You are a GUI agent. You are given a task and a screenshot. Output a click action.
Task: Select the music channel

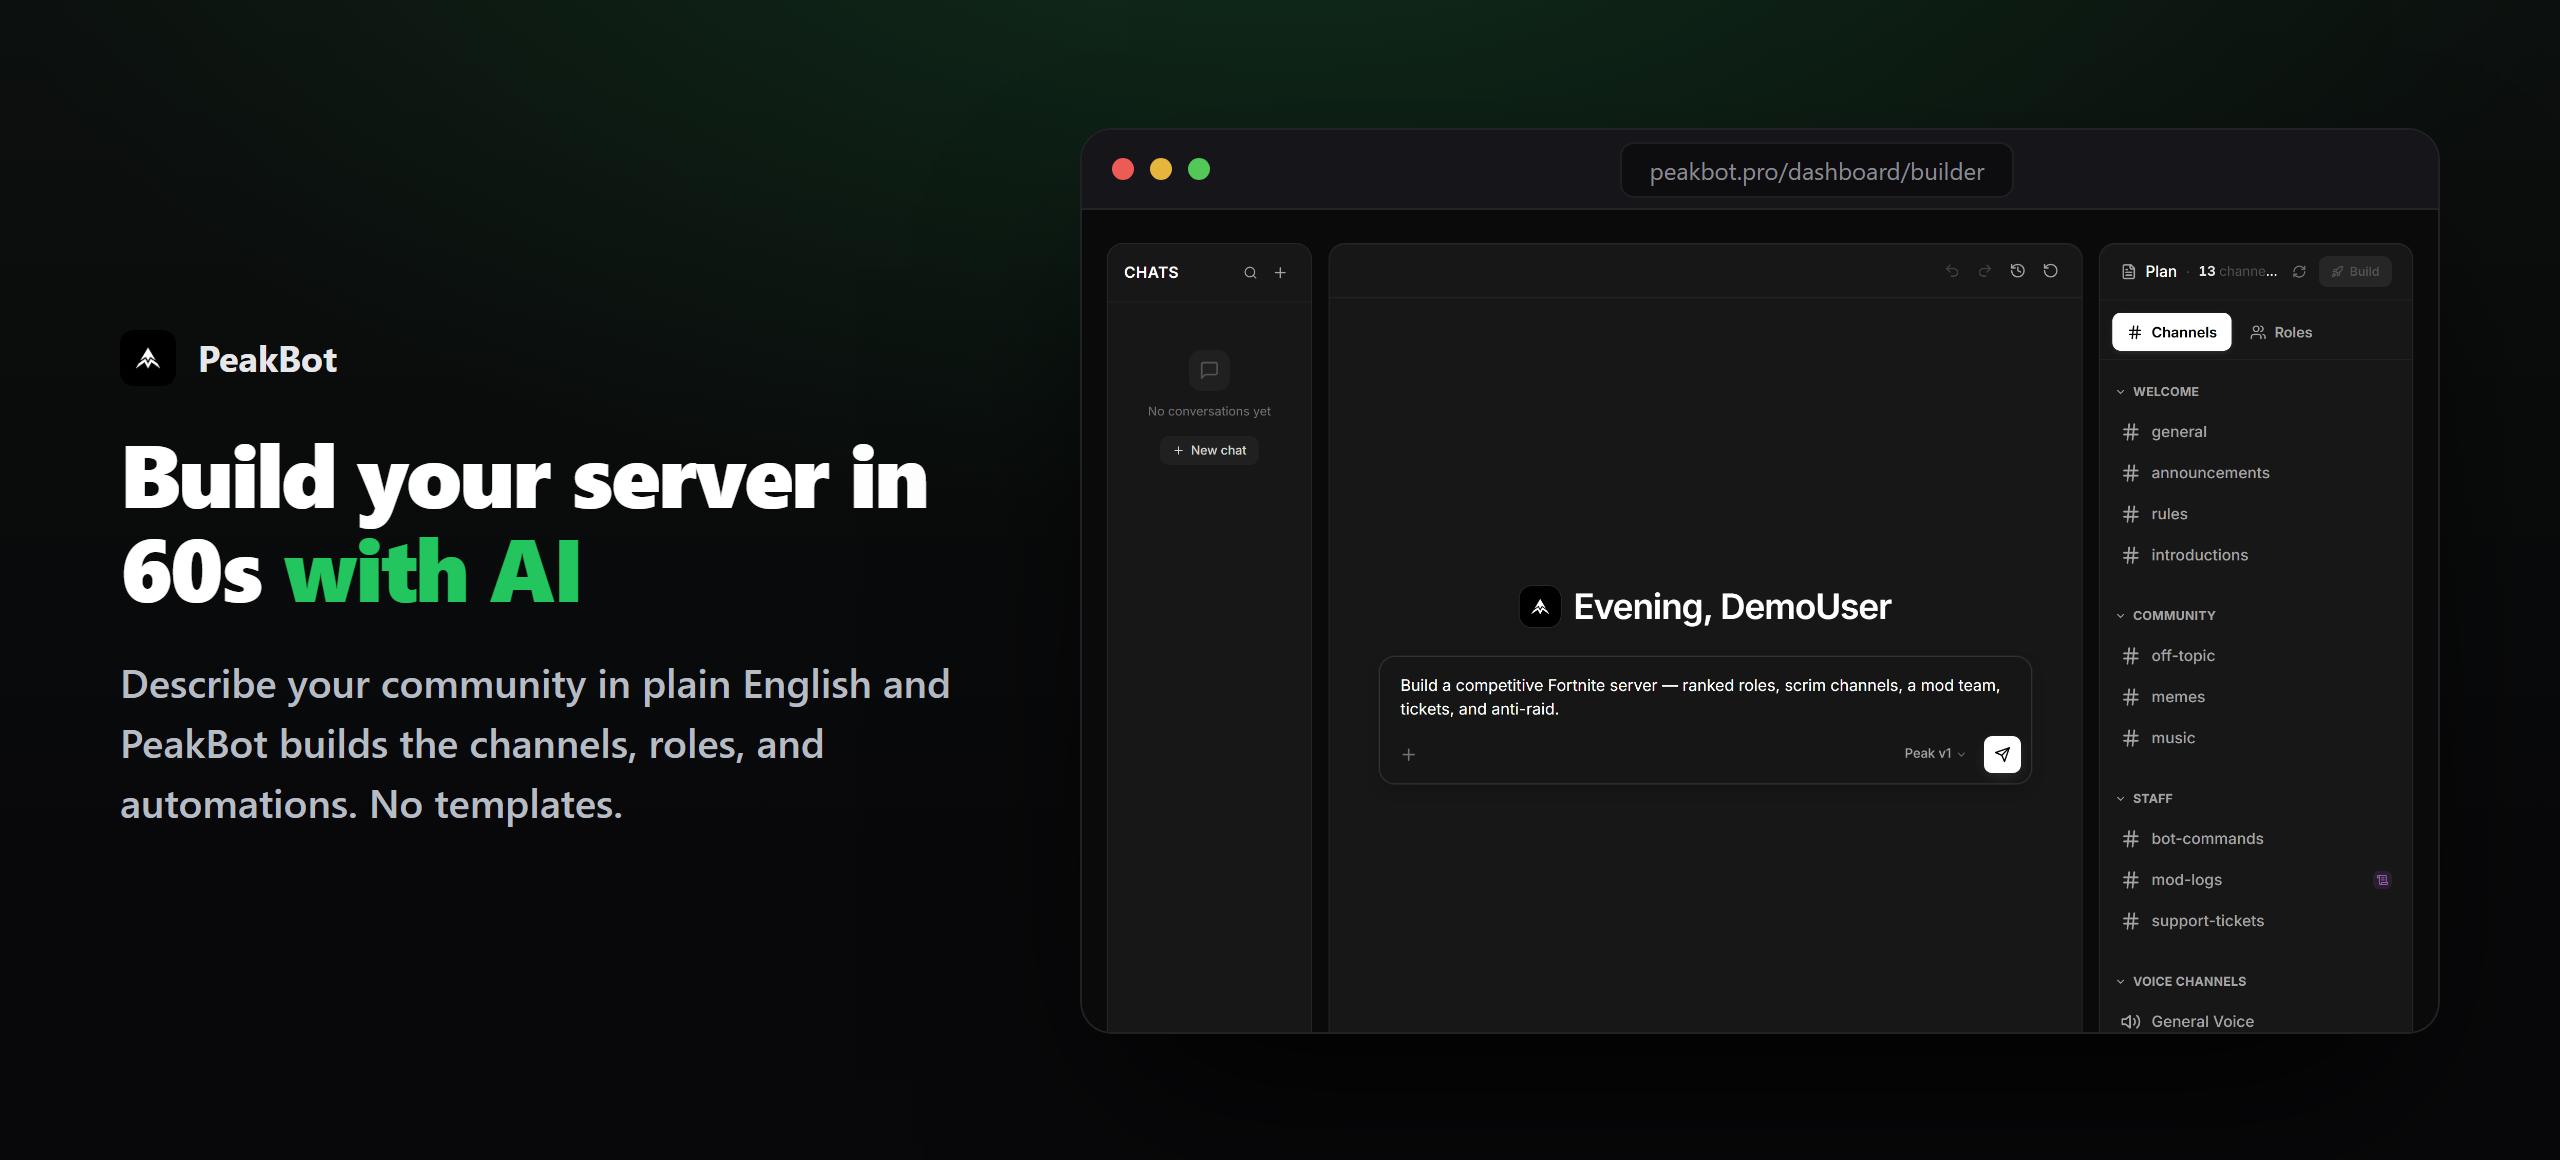coord(2256,738)
